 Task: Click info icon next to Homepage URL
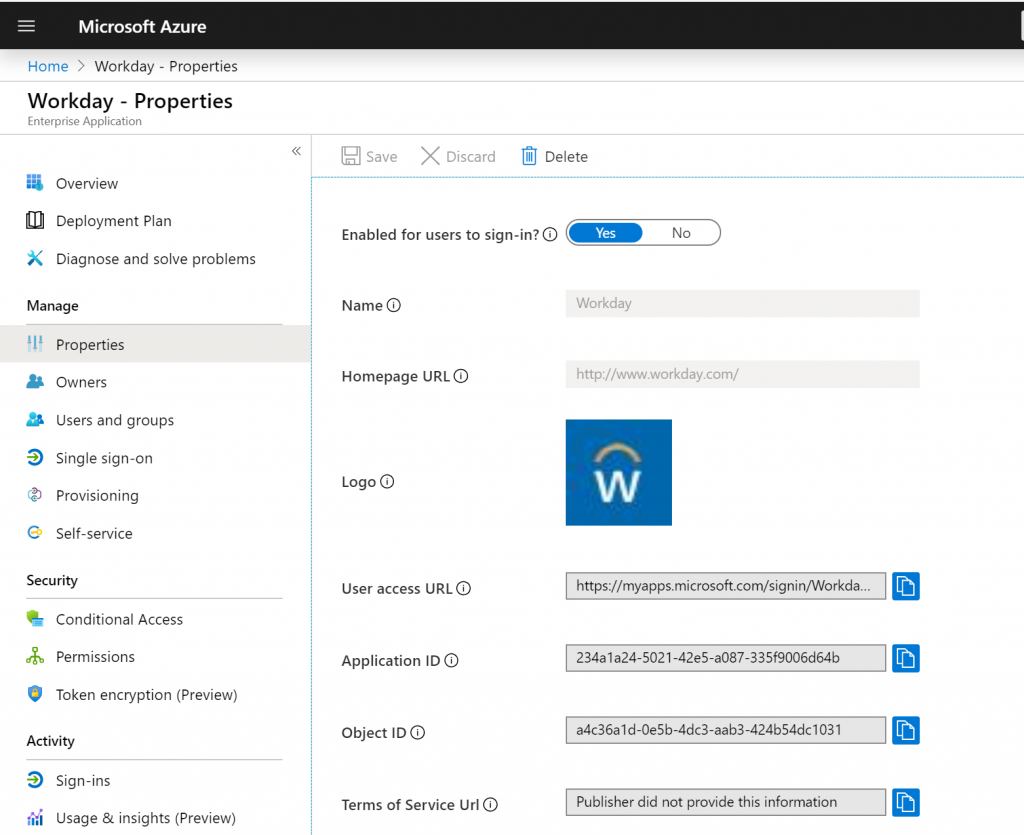tap(461, 377)
